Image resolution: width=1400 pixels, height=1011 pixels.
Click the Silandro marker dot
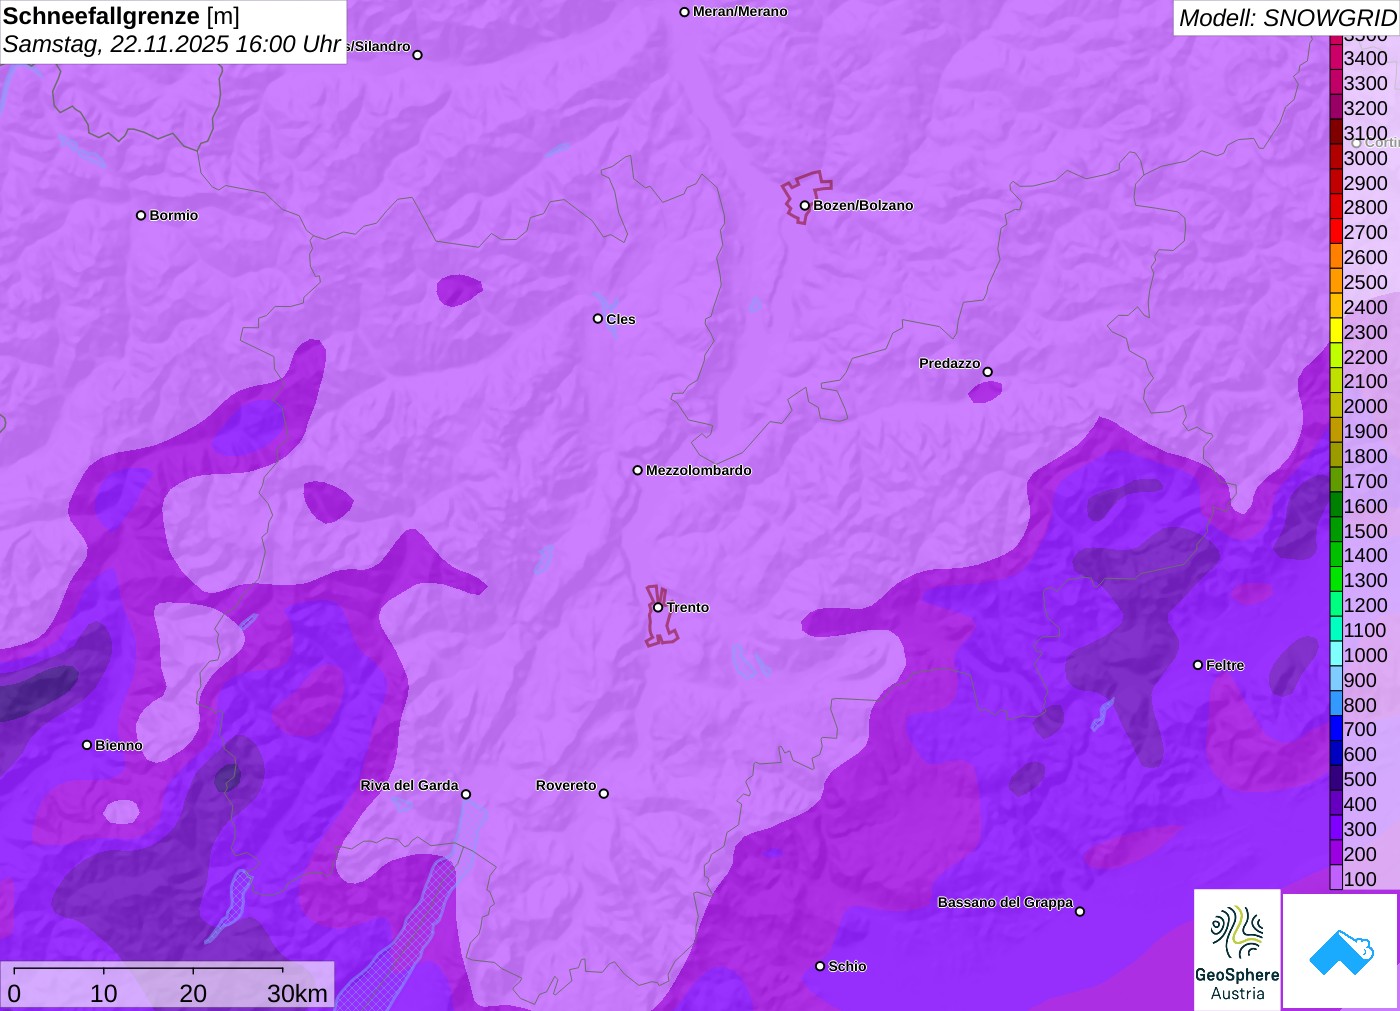point(418,55)
